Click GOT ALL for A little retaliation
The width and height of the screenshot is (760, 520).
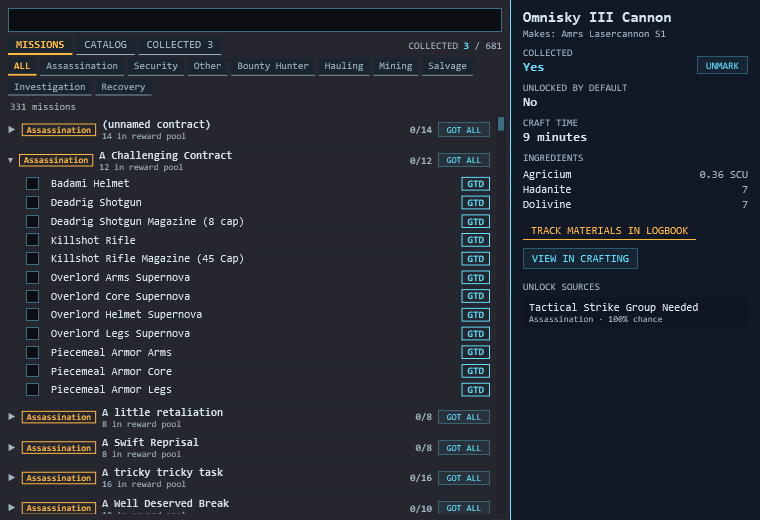pyautogui.click(x=464, y=417)
